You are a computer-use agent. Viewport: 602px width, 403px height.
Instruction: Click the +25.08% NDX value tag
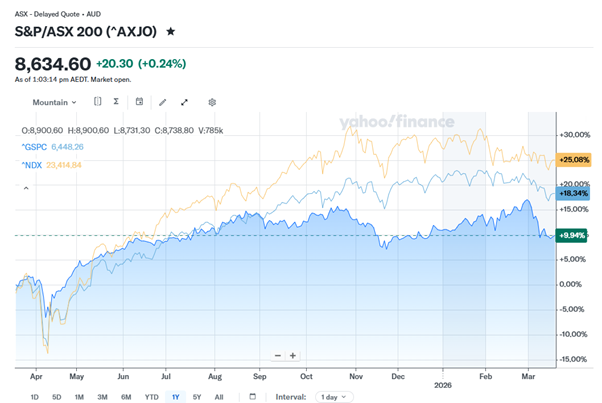coord(574,160)
